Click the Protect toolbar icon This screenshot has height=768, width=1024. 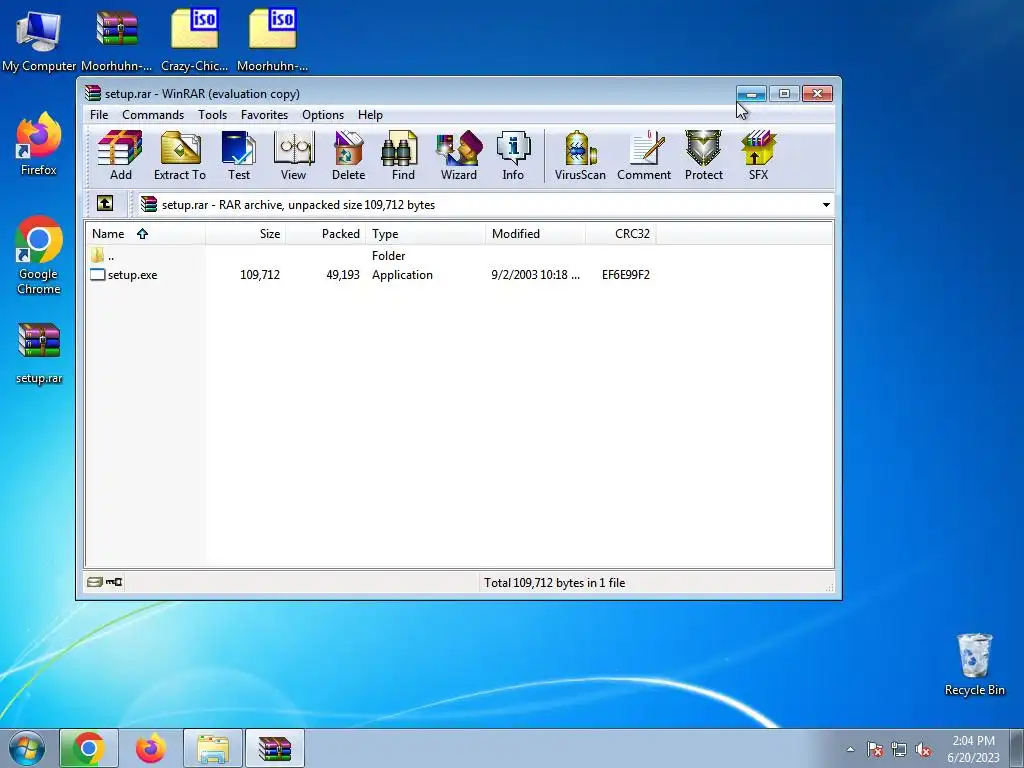[x=703, y=155]
